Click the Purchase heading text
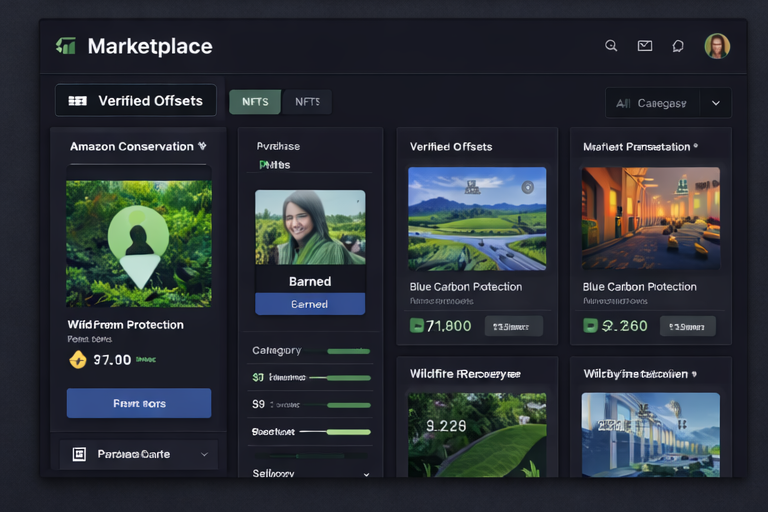 pos(278,146)
